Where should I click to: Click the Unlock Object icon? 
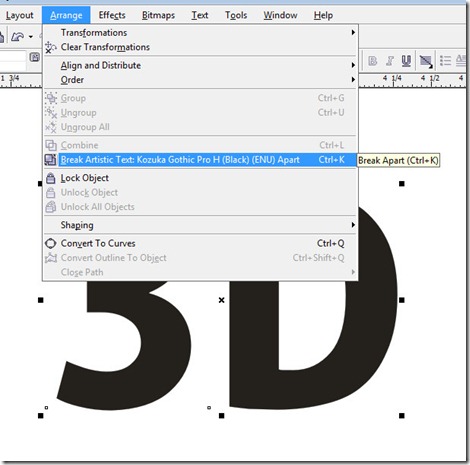pos(51,192)
